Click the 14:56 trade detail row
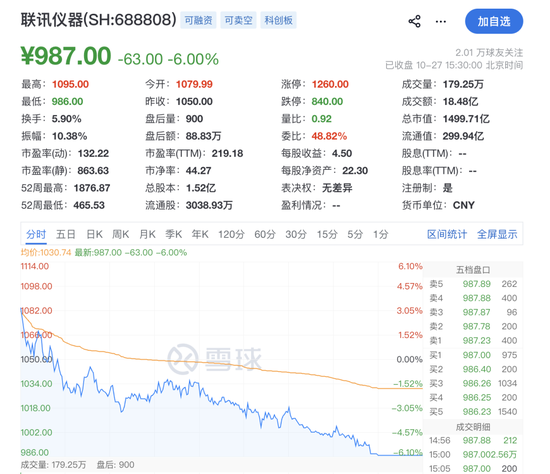The height and width of the screenshot is (474, 550). coord(473,441)
